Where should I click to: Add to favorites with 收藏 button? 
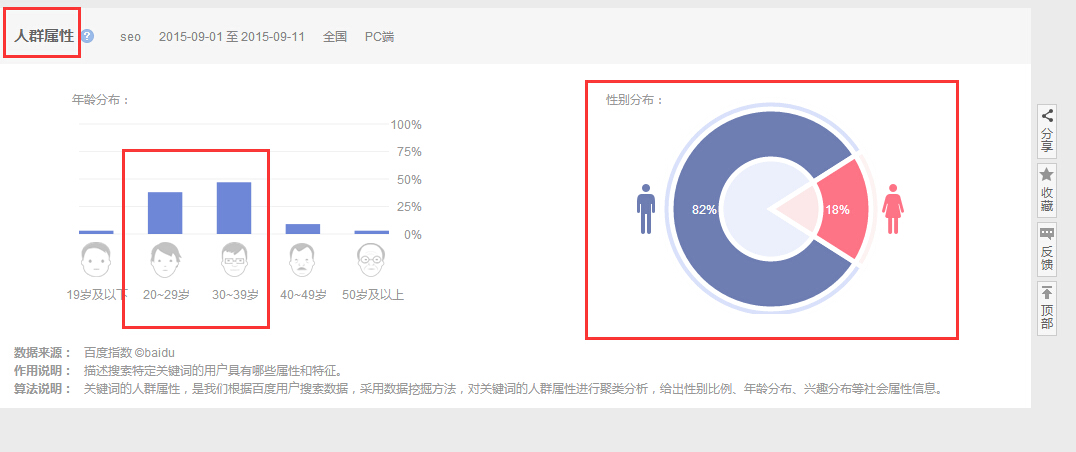pyautogui.click(x=1047, y=189)
